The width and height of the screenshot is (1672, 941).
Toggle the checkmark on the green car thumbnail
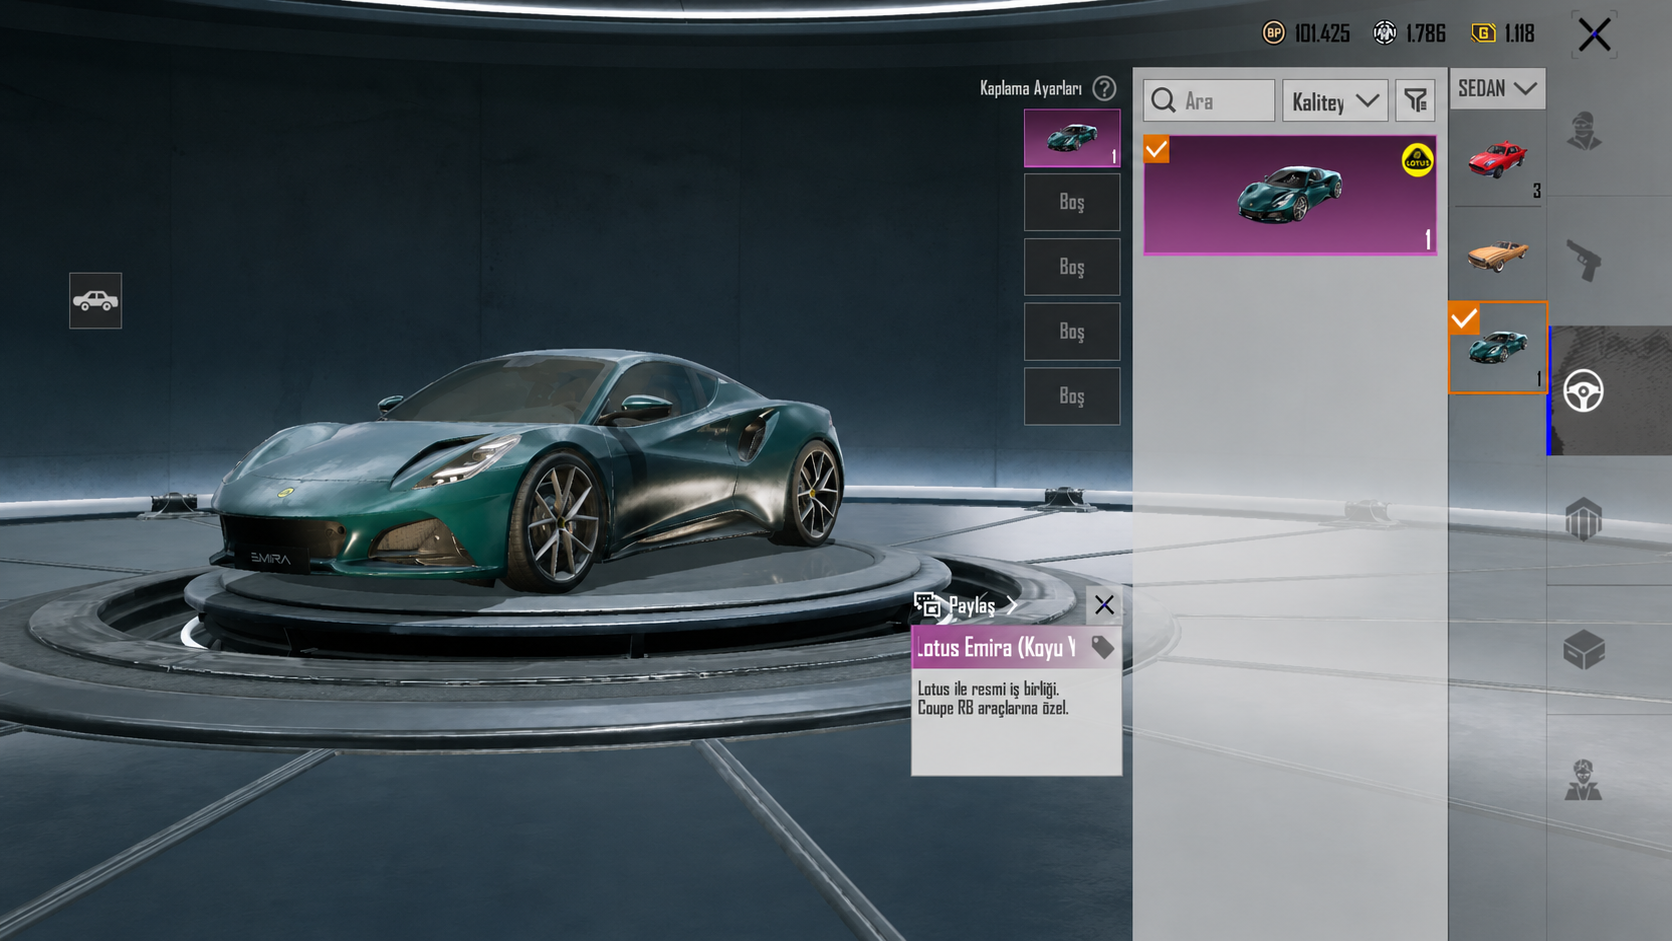pyautogui.click(x=1463, y=318)
